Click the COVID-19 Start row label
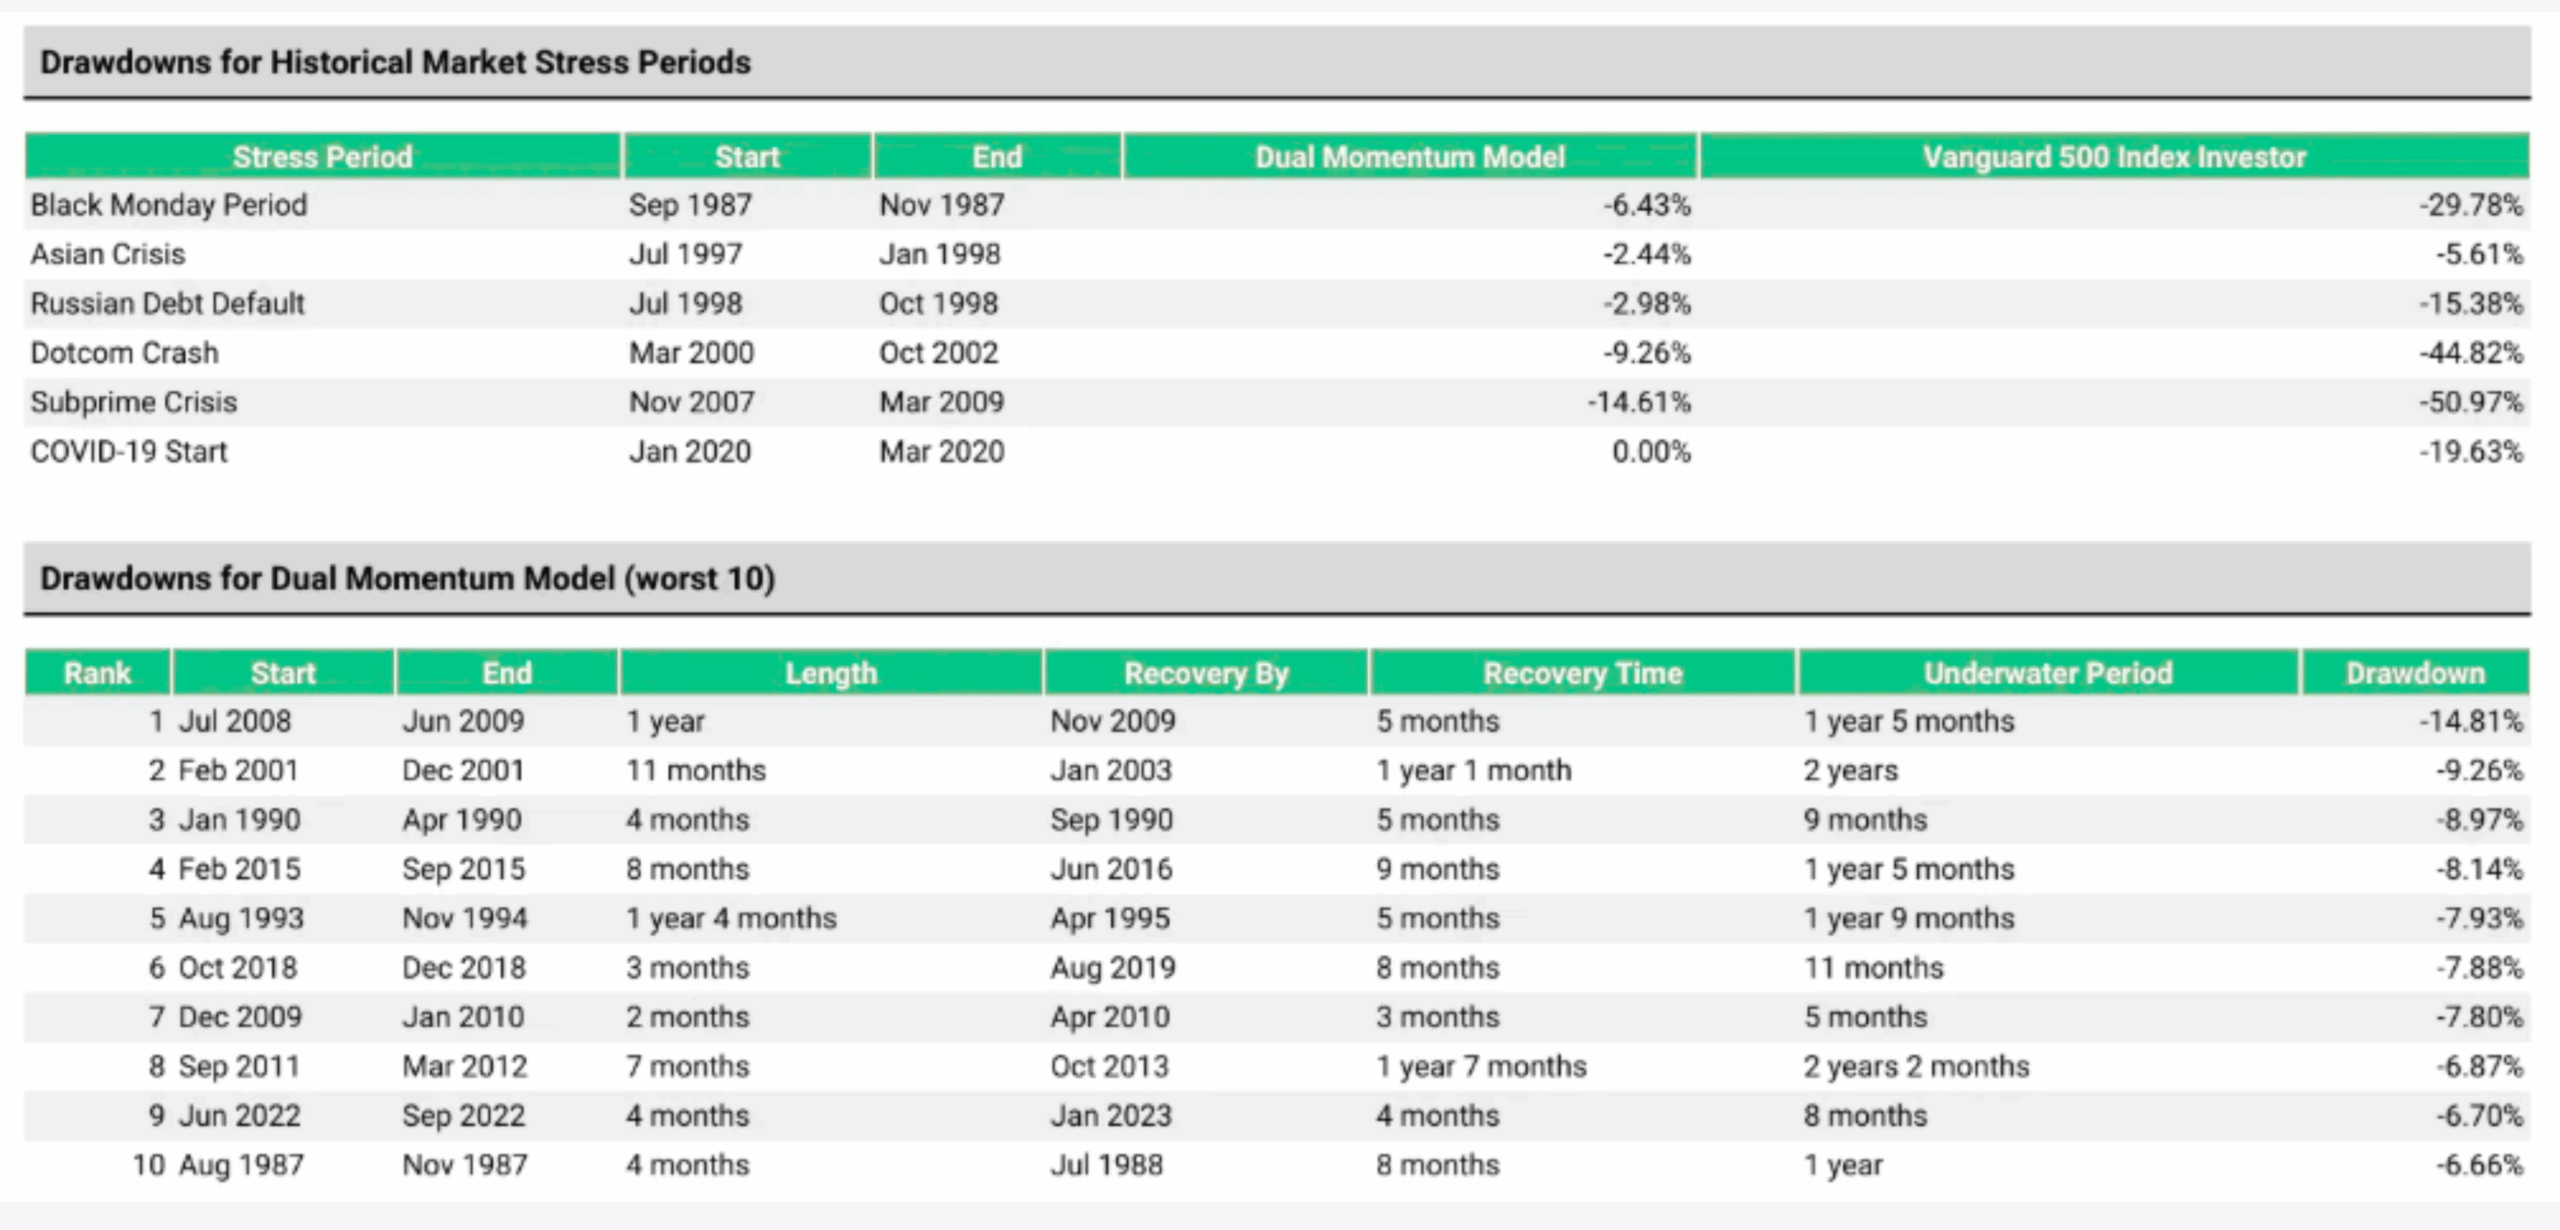Screen dimensions: 2560x1230 pos(129,452)
